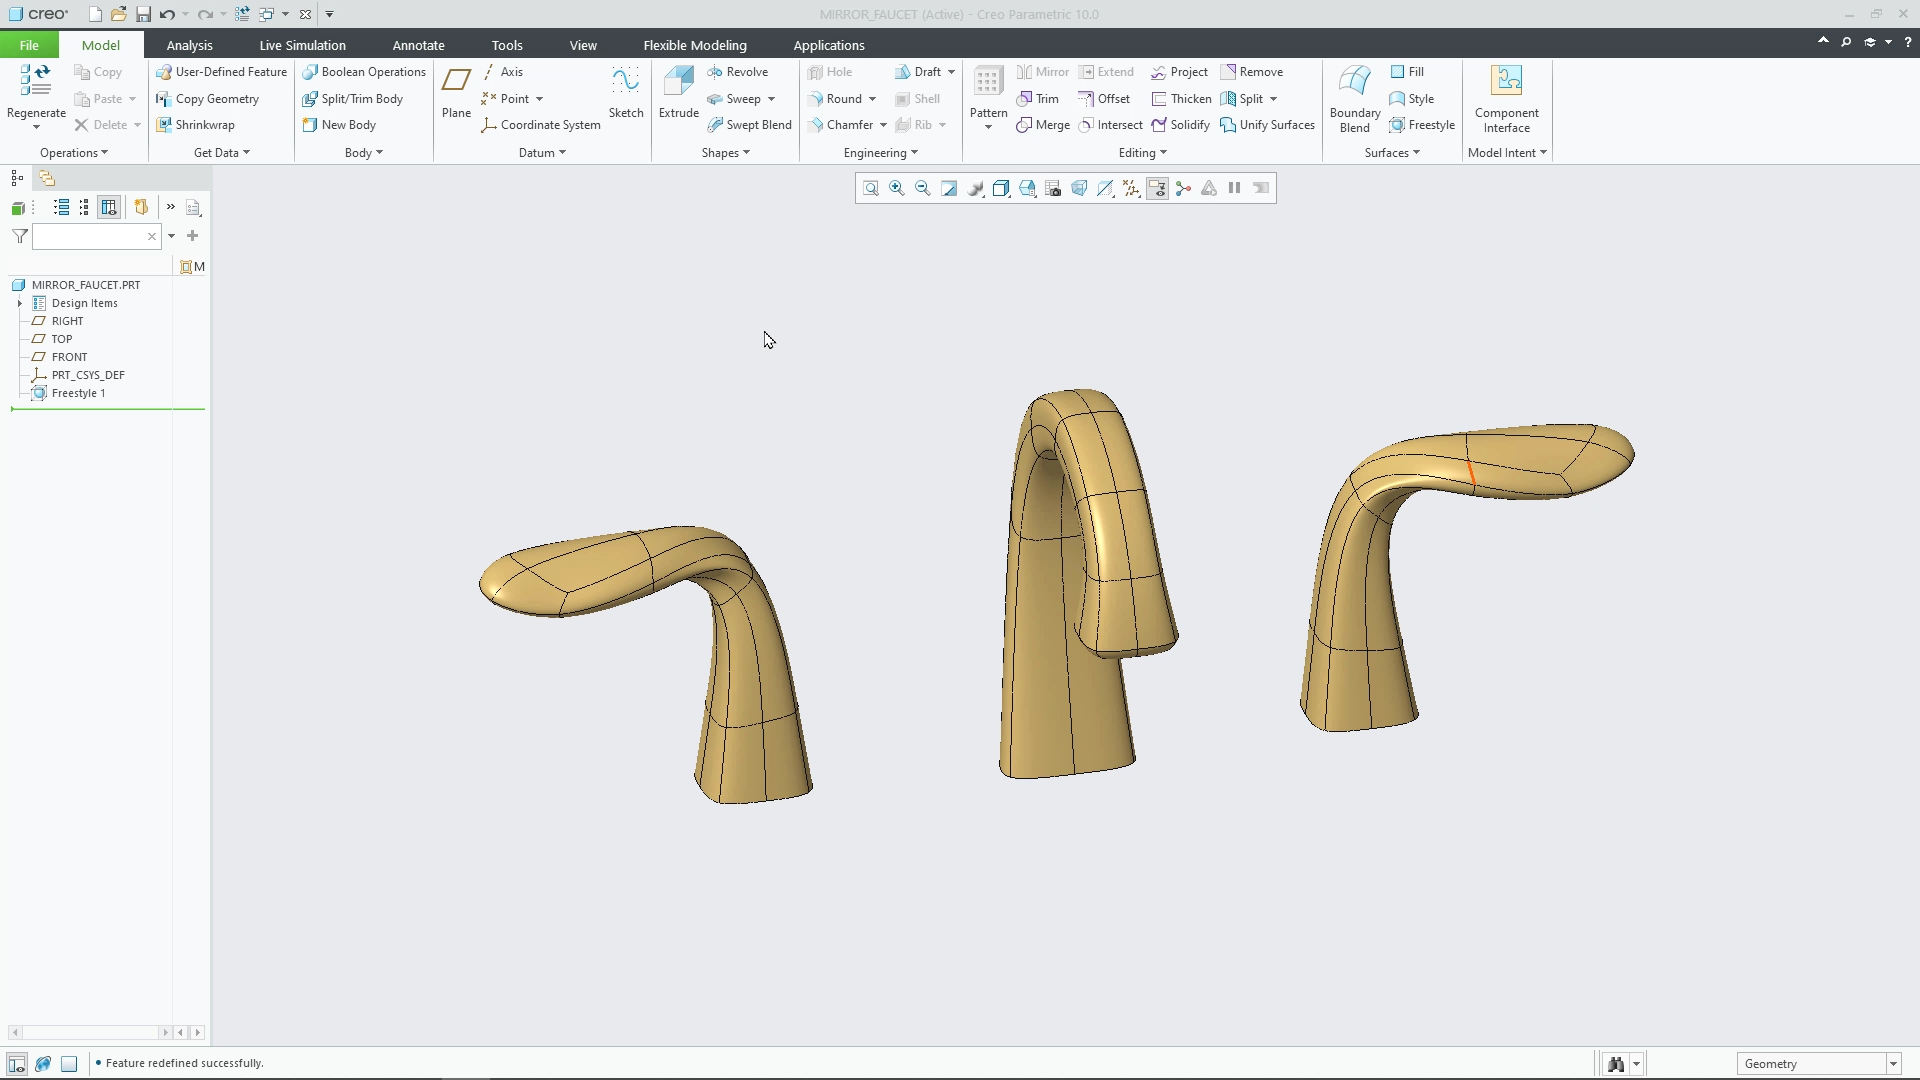Select the Style surfacing tool
Screen dimensions: 1920x1080
click(1413, 98)
